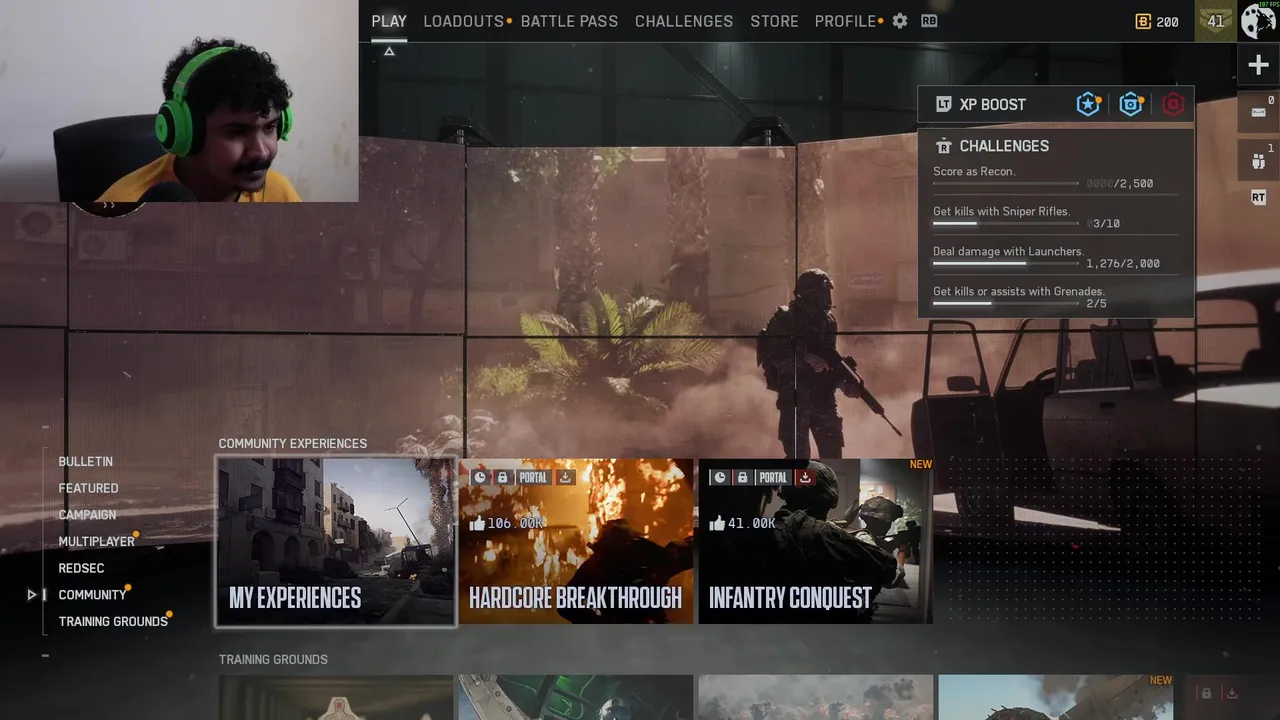Click "Deal damage with Launchers." text
This screenshot has height=720, width=1280.
pyautogui.click(x=1008, y=252)
